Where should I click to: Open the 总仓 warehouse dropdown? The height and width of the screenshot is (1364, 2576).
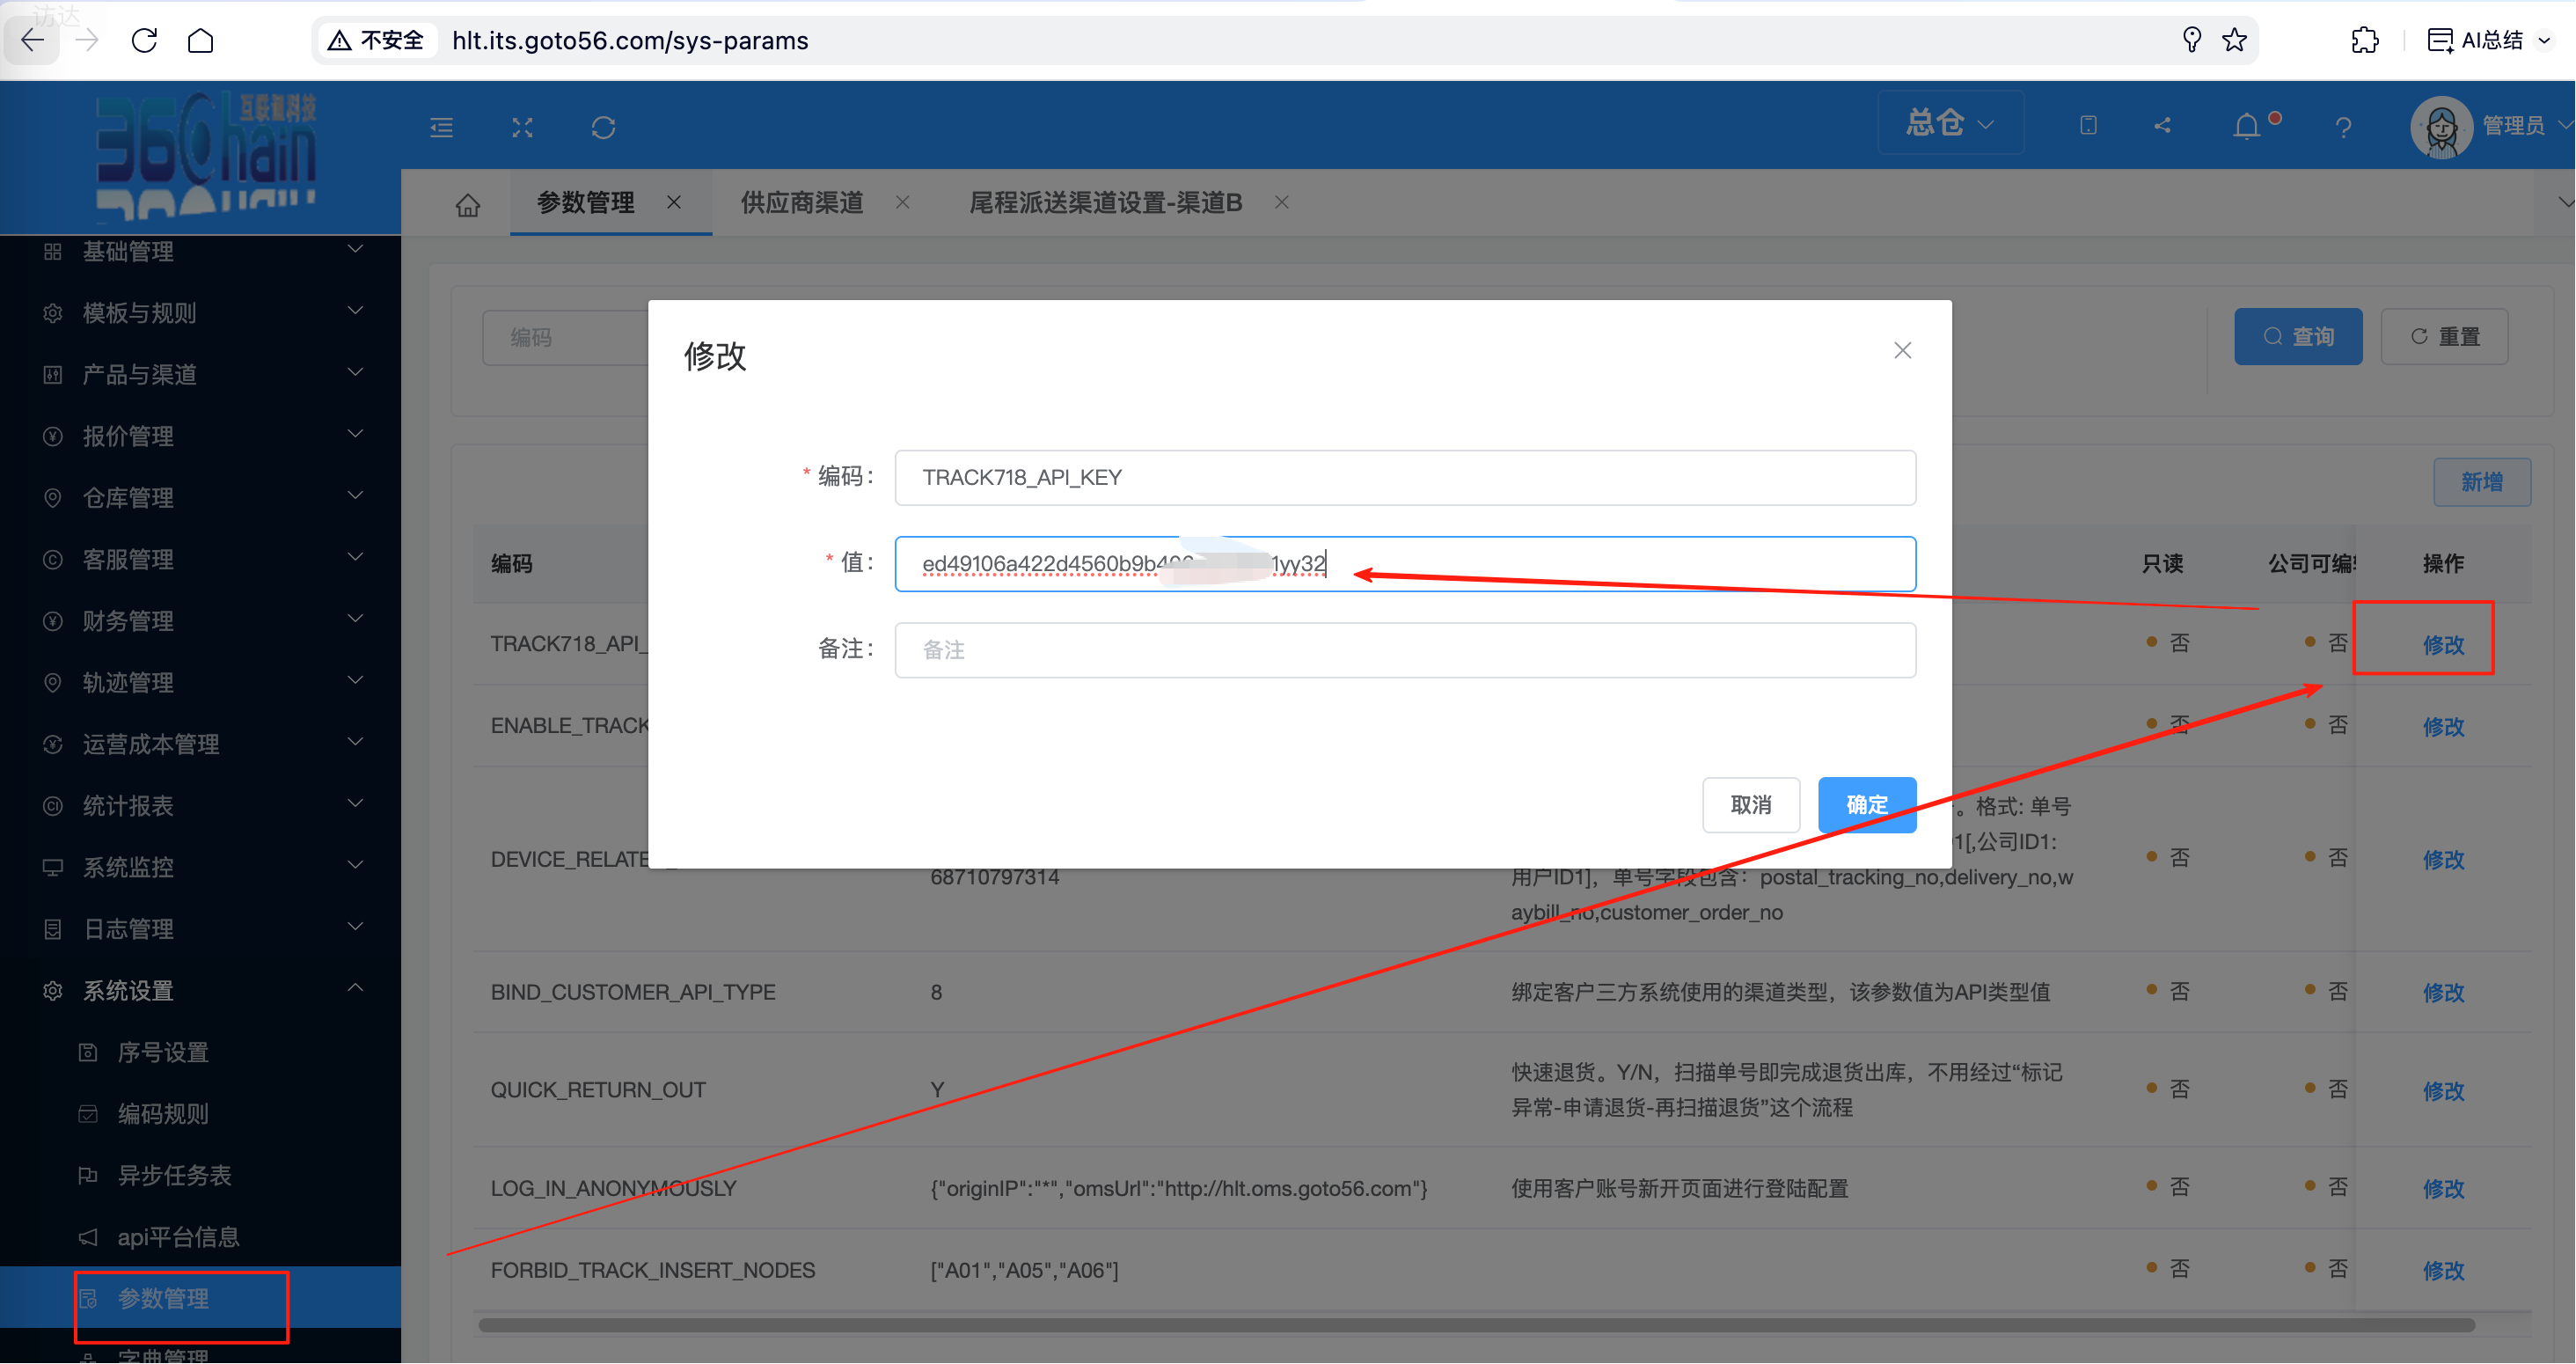click(1950, 123)
